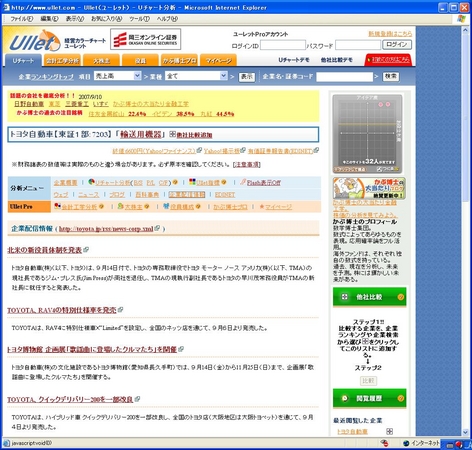The width and height of the screenshot is (472, 450).
Task: Click the plus icon before 他社比較追加
Action: tap(172, 134)
